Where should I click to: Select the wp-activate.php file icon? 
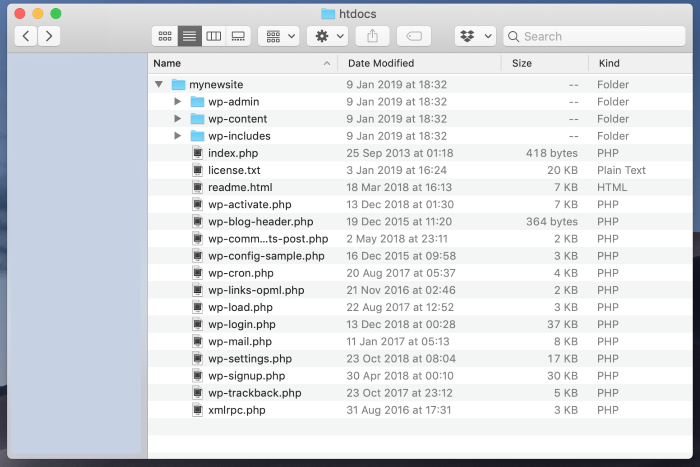click(x=197, y=204)
